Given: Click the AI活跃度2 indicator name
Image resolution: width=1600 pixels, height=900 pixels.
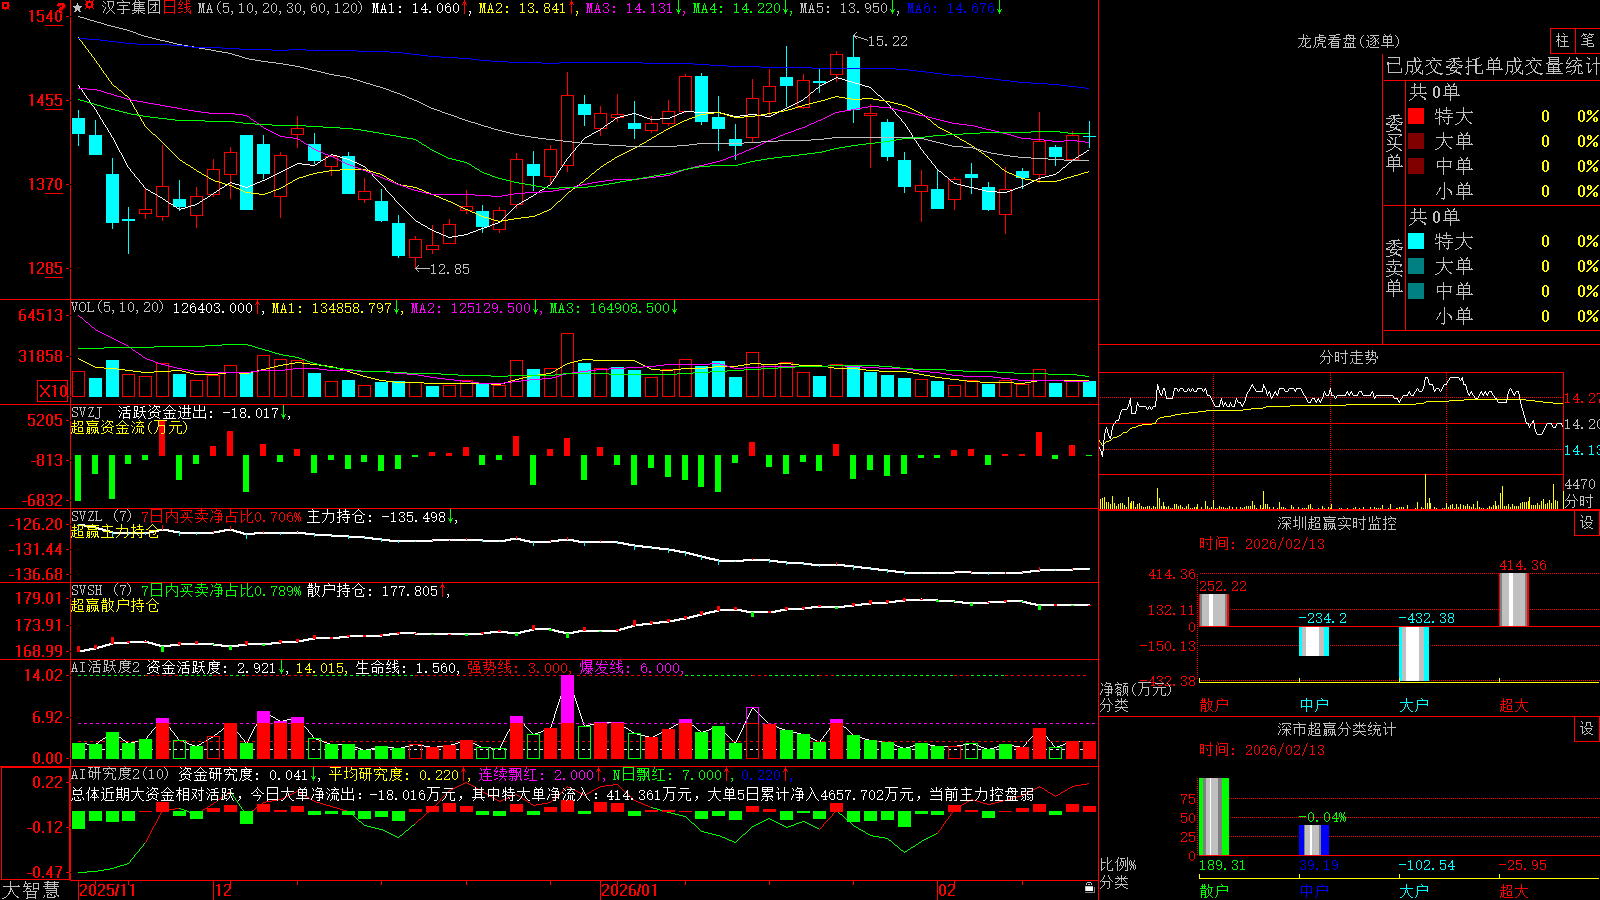Looking at the screenshot, I should pos(106,667).
